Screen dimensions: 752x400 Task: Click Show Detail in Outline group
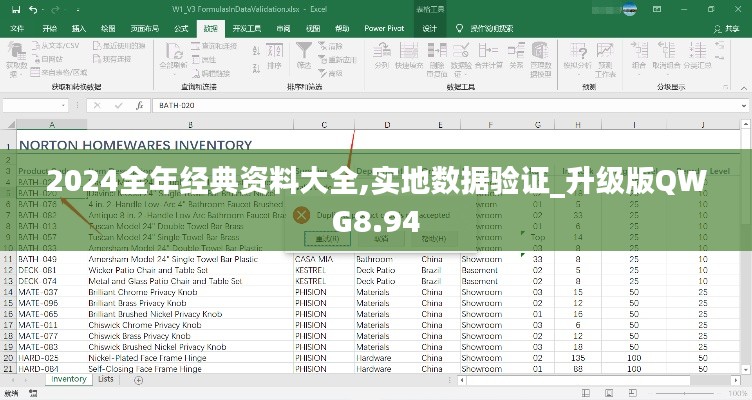719,46
